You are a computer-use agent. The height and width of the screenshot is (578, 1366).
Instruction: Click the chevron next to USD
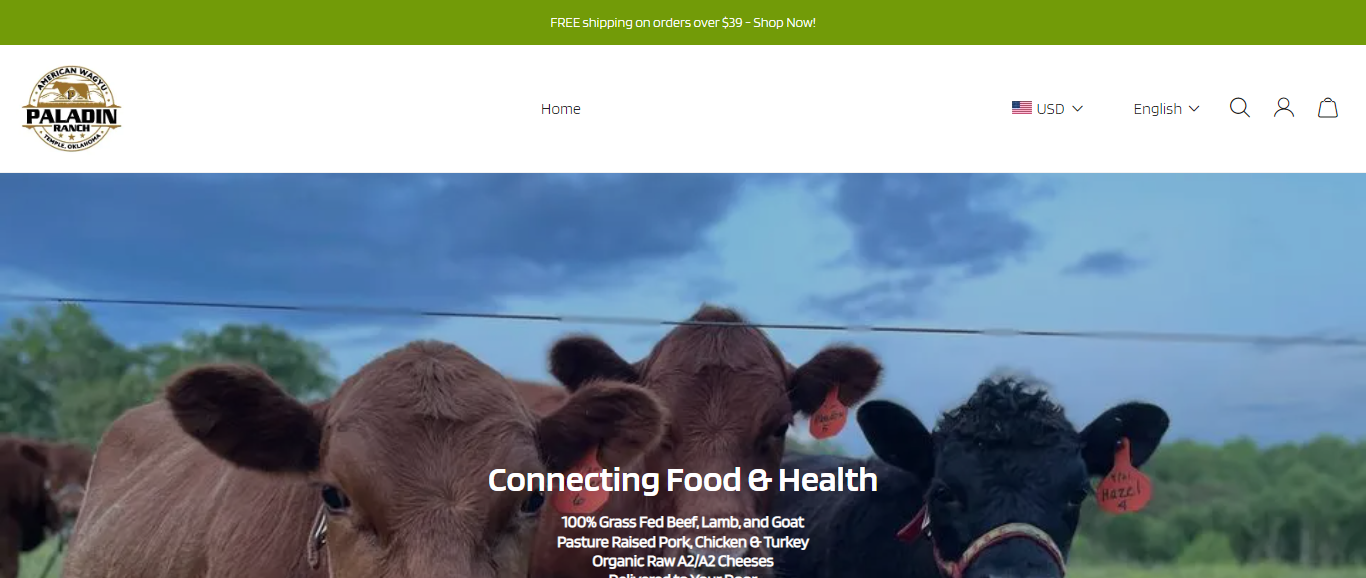point(1077,109)
